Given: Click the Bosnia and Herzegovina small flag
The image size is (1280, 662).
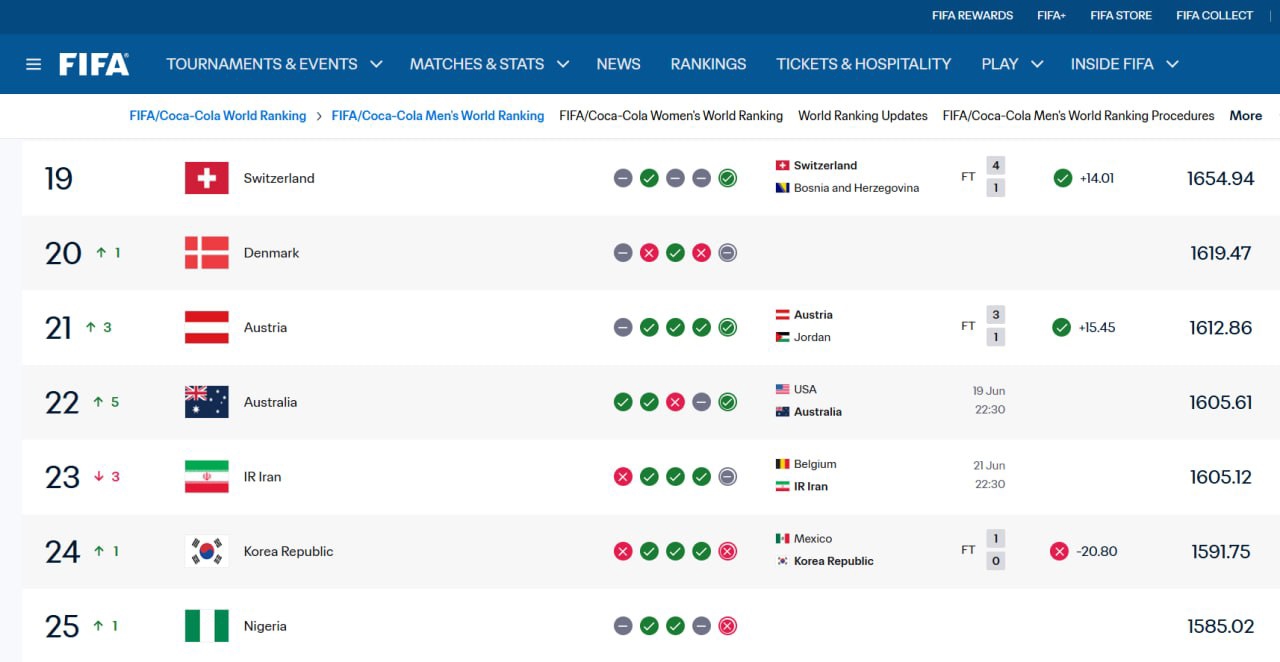Looking at the screenshot, I should (783, 188).
